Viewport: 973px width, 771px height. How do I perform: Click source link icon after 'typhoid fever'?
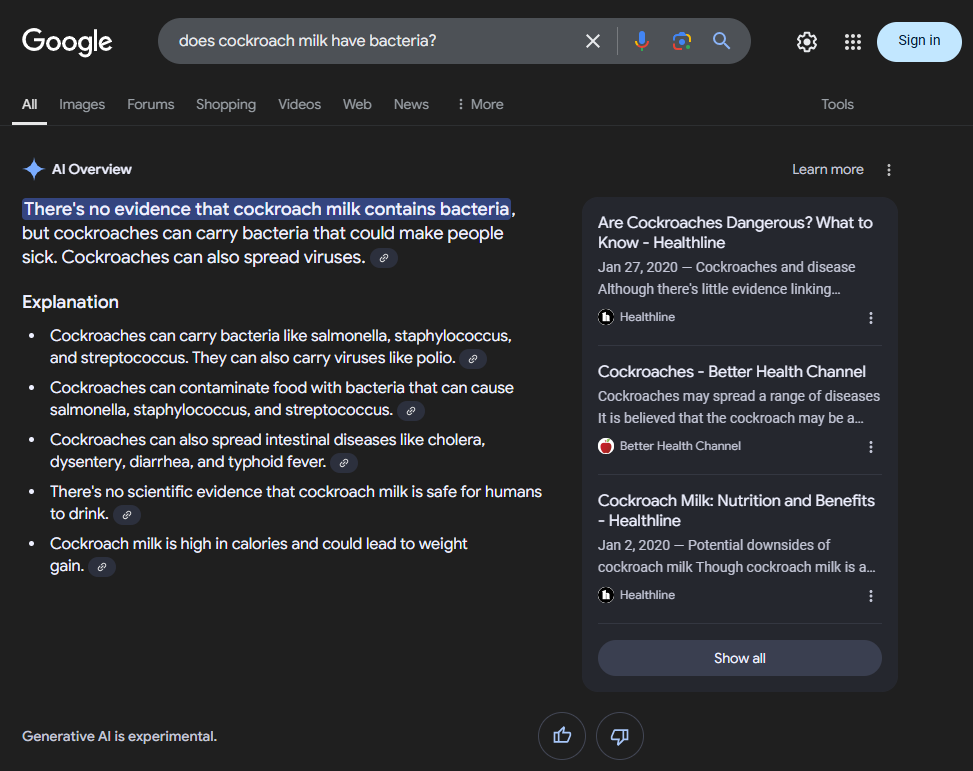pyautogui.click(x=344, y=463)
